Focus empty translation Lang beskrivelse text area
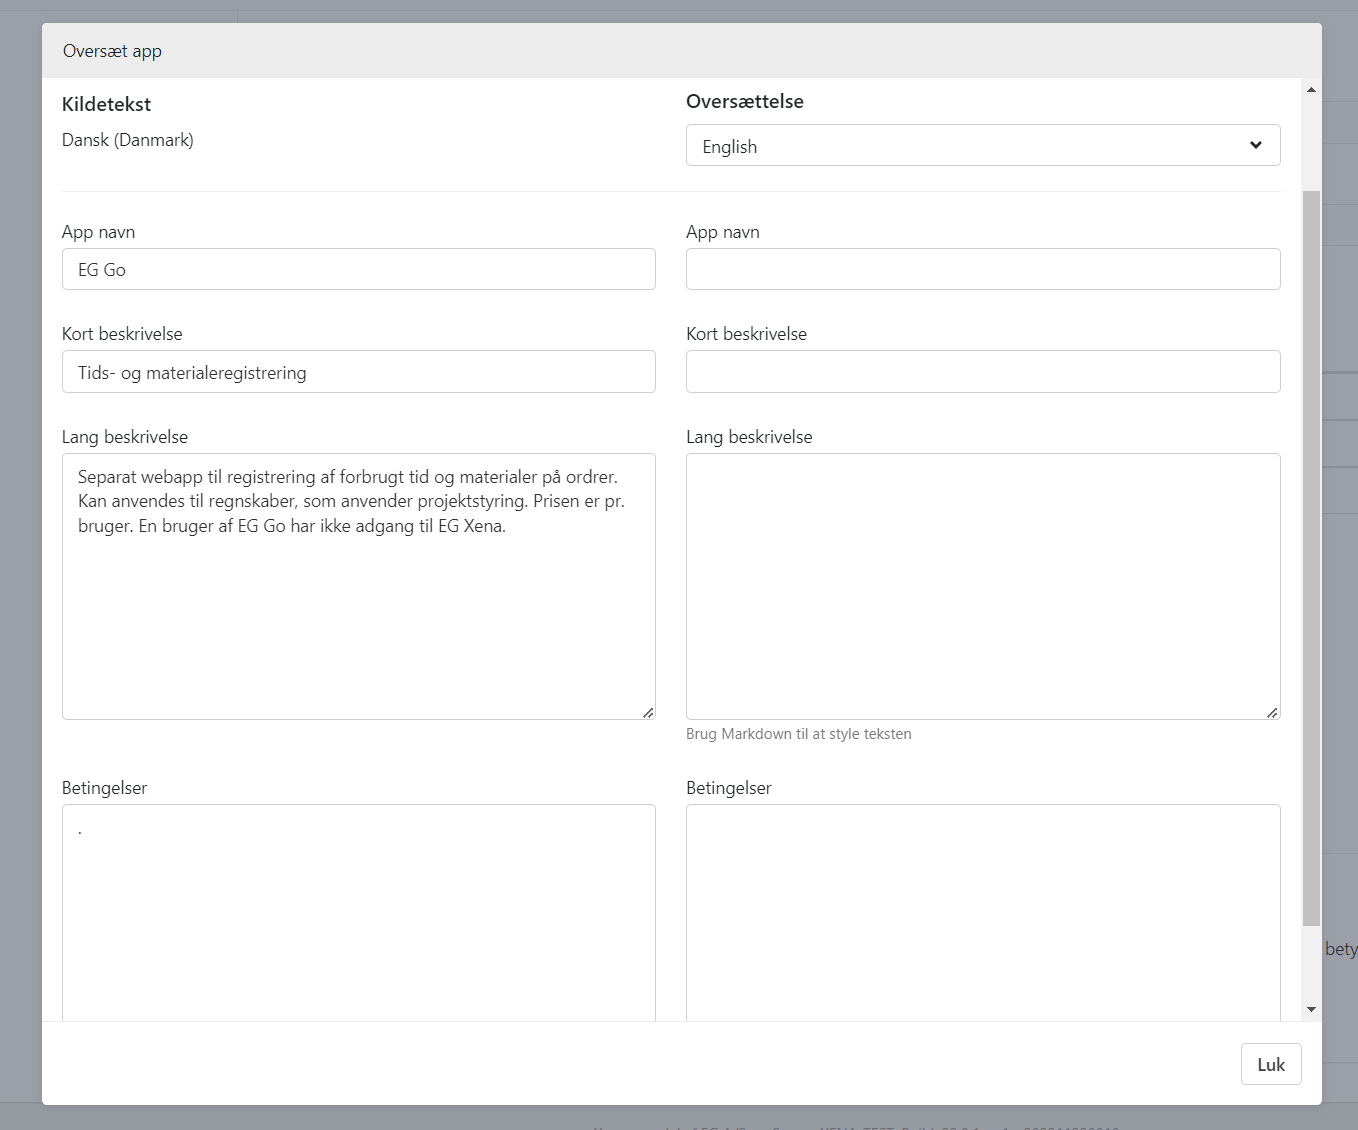1358x1130 pixels. [982, 586]
